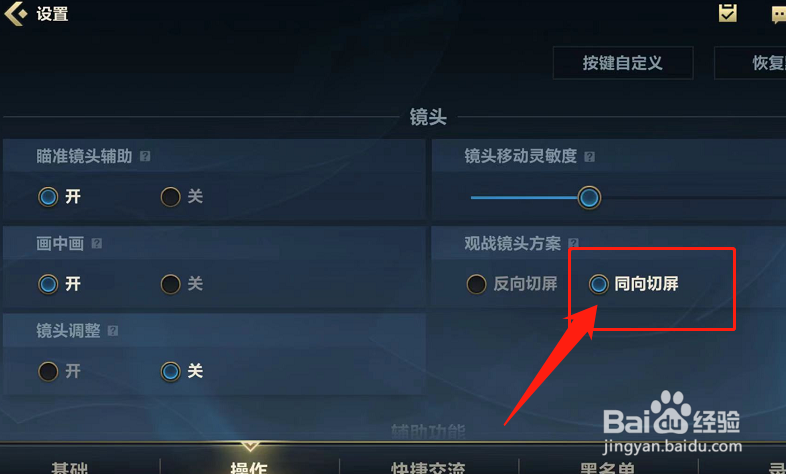Show help for 瞄准镜头辅助

(x=145, y=156)
